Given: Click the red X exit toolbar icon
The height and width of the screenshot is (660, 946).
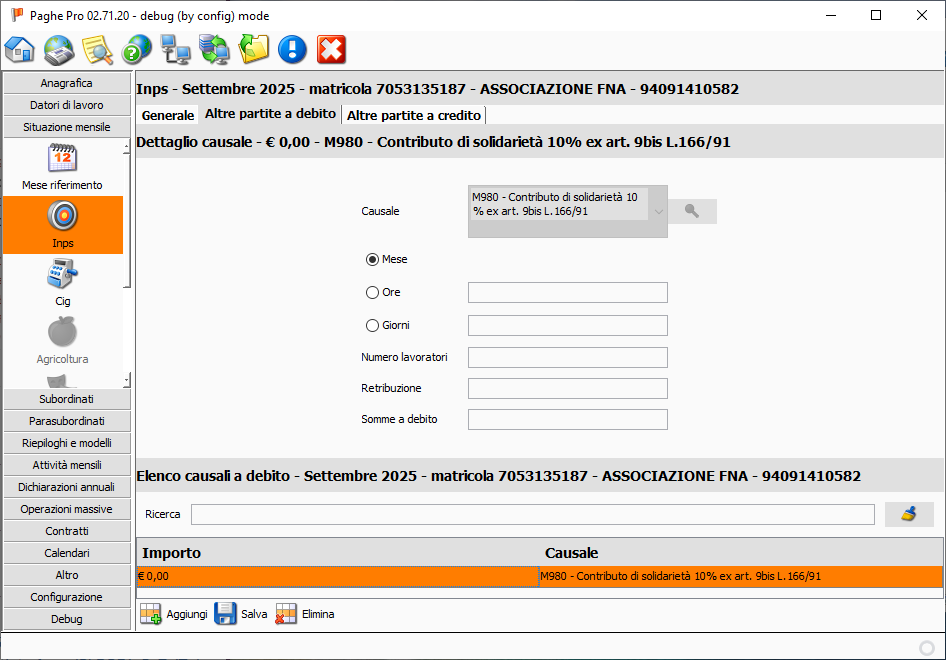Looking at the screenshot, I should (x=331, y=49).
